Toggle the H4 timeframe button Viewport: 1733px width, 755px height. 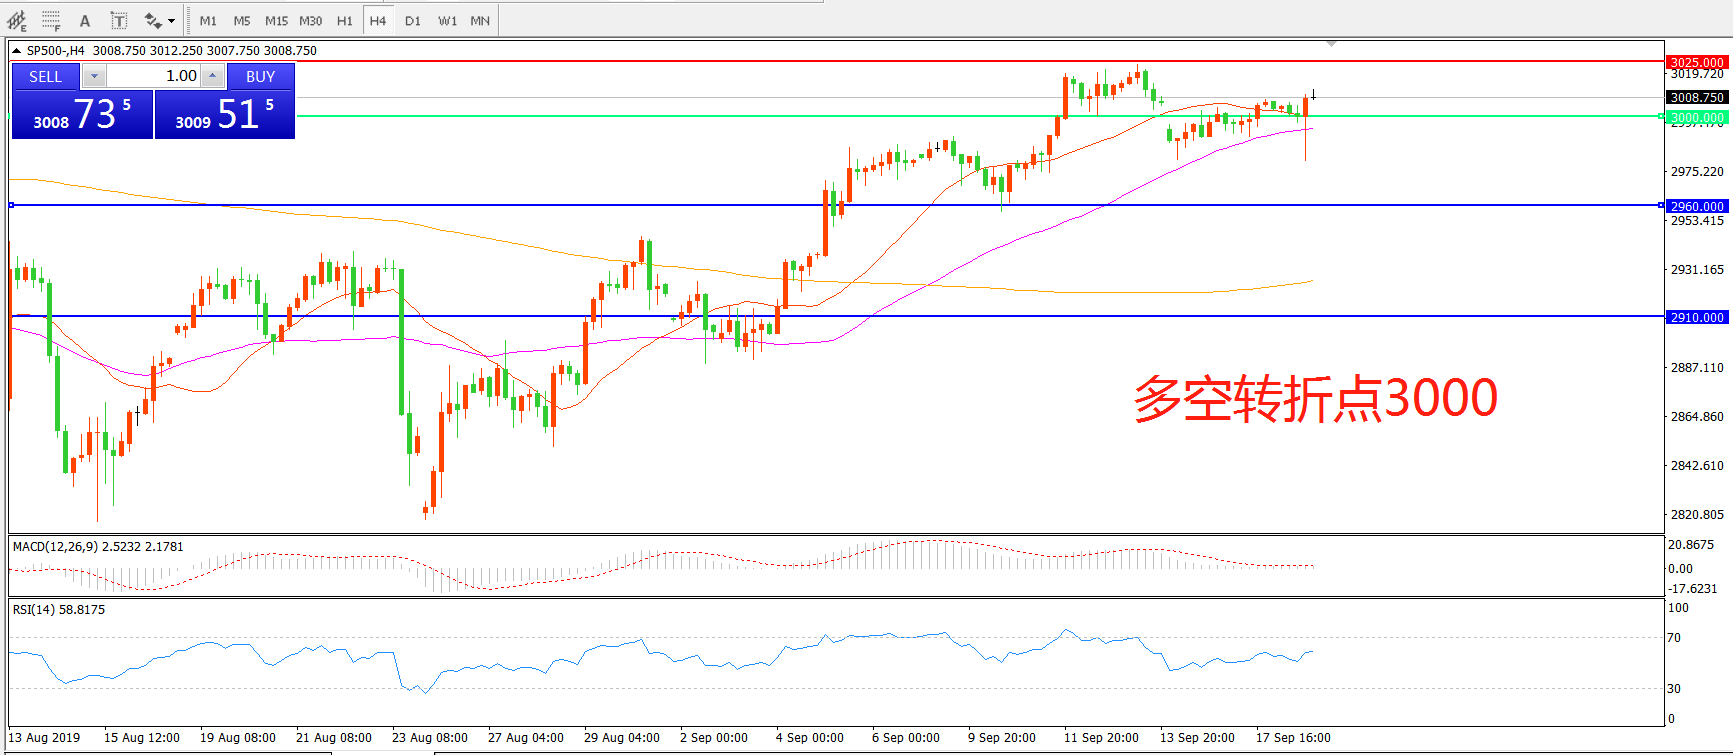pyautogui.click(x=377, y=21)
